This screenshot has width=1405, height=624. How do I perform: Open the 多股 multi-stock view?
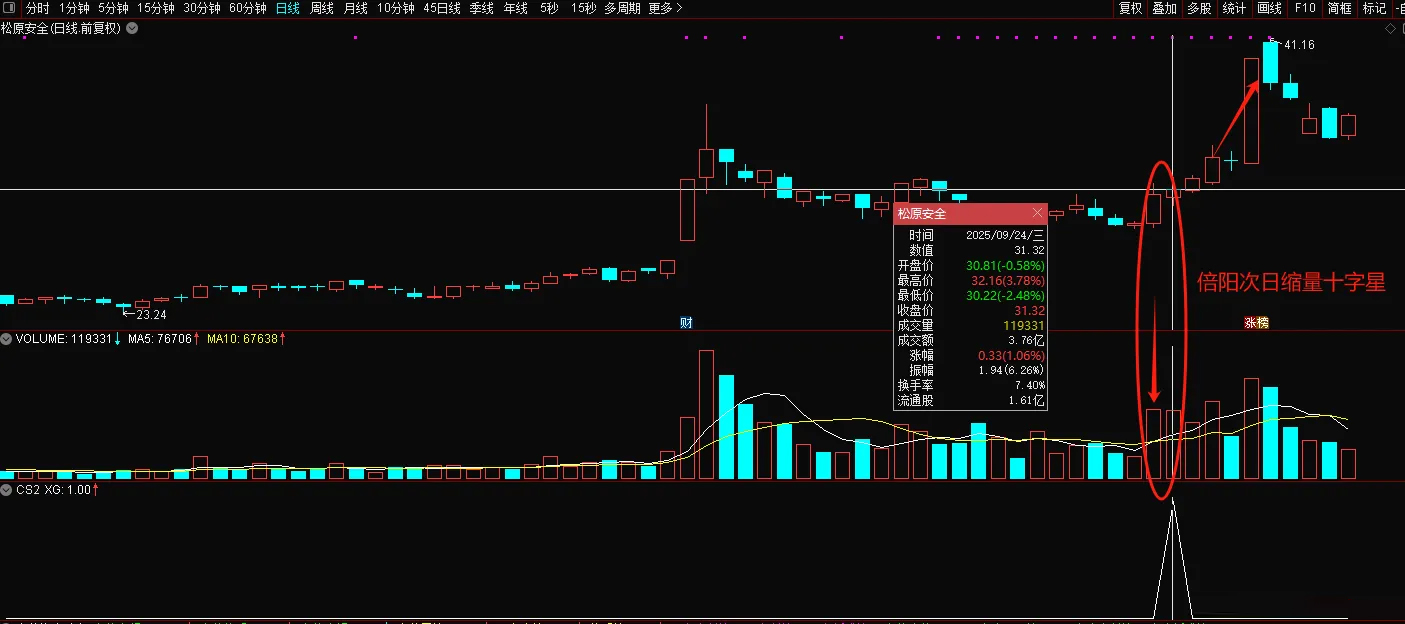click(1200, 8)
